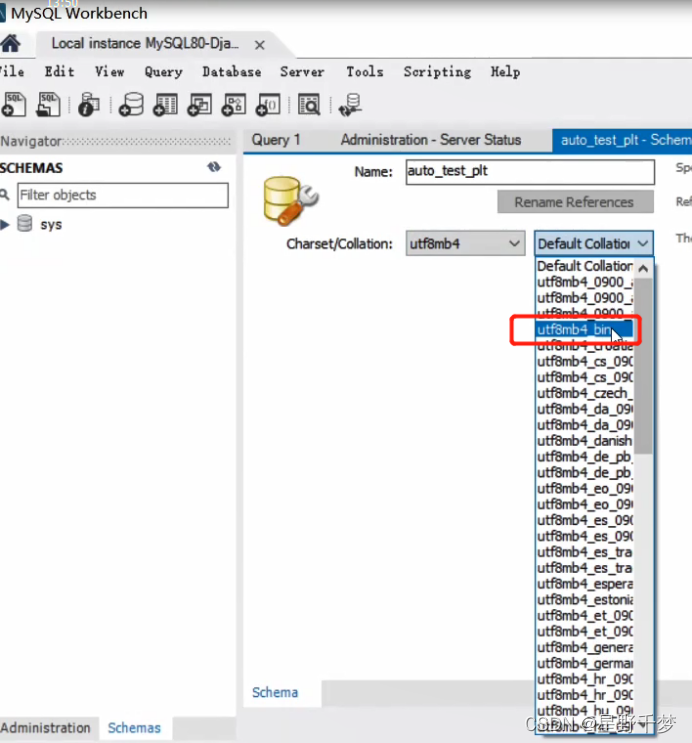Click scroll-up arrow in collation list
Image resolution: width=692 pixels, height=743 pixels.
click(643, 268)
